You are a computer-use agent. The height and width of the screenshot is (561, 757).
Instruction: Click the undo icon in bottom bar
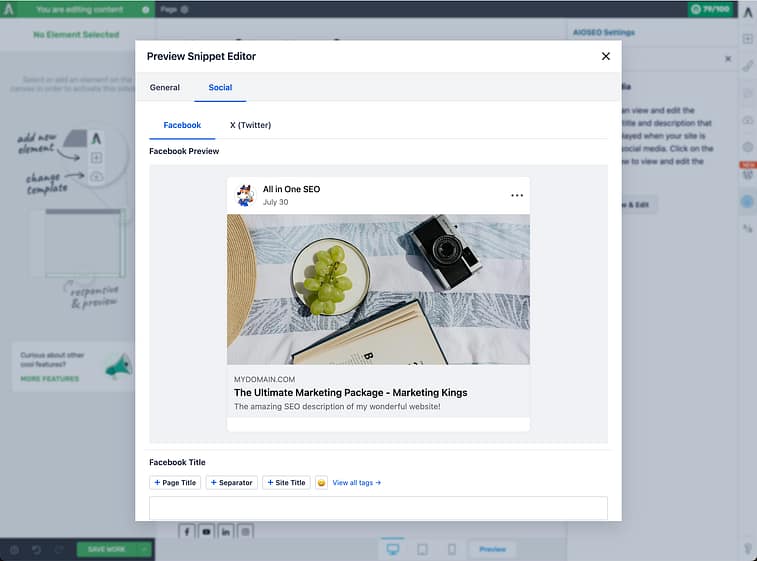pos(36,549)
